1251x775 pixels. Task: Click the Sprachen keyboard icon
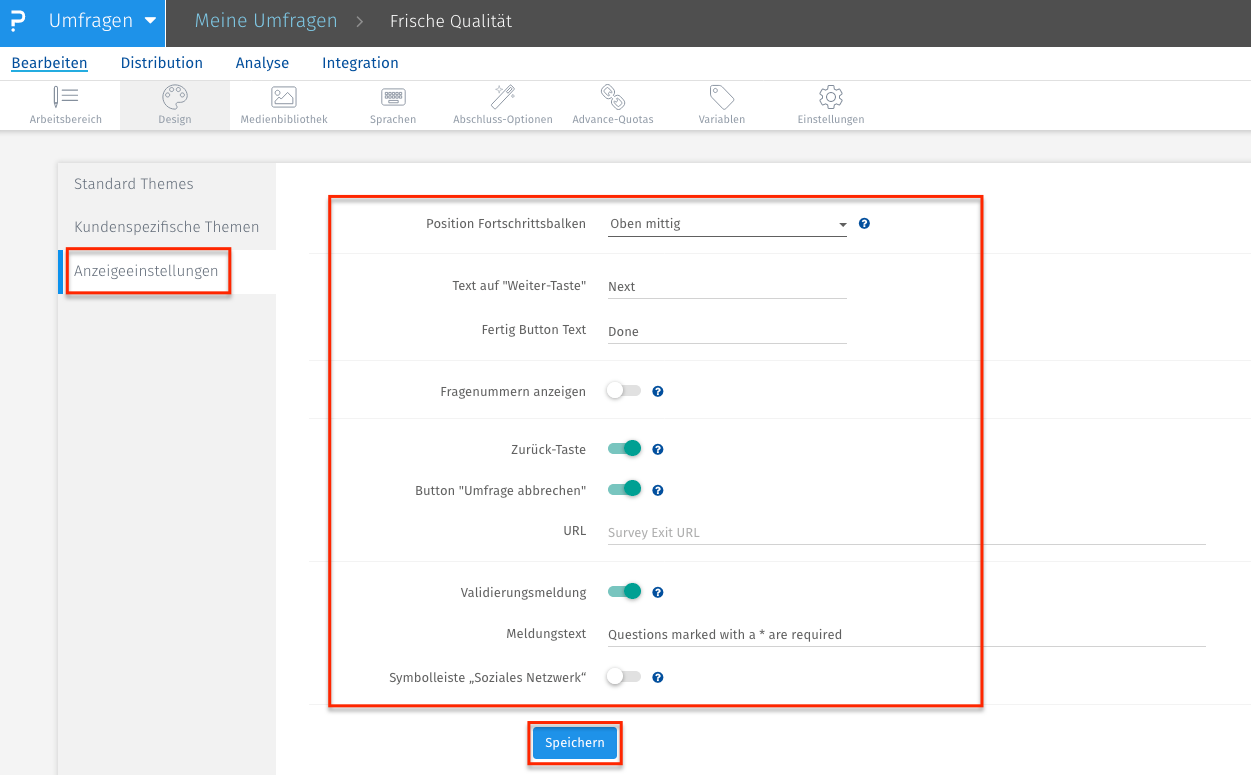[392, 103]
